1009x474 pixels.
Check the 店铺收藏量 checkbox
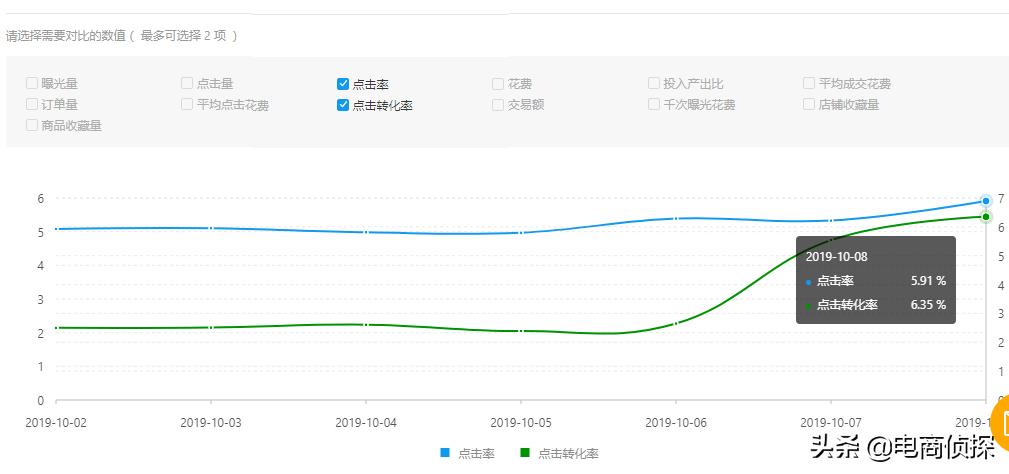[x=809, y=104]
